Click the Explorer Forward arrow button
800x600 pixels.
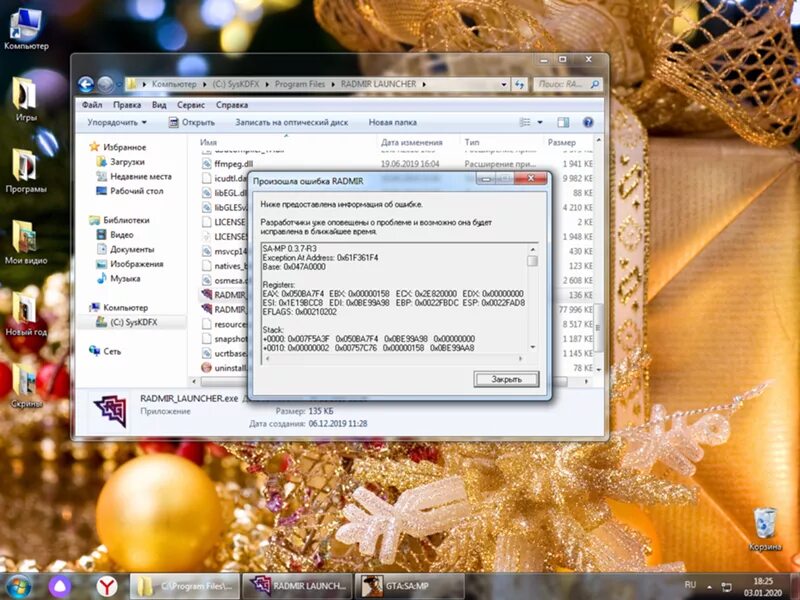pyautogui.click(x=105, y=84)
